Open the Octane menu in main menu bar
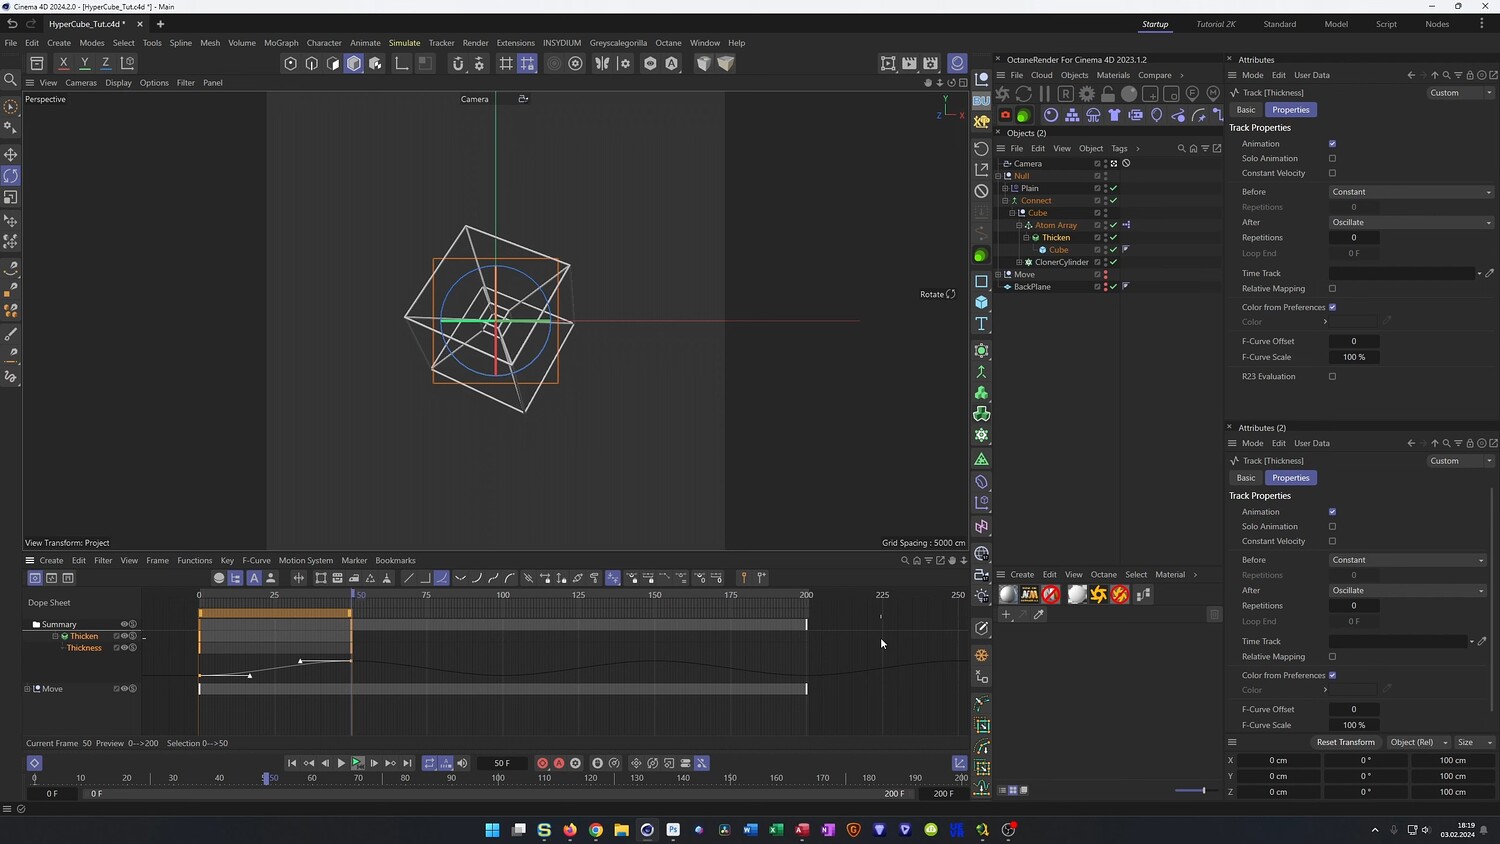The image size is (1500, 844). tap(668, 43)
